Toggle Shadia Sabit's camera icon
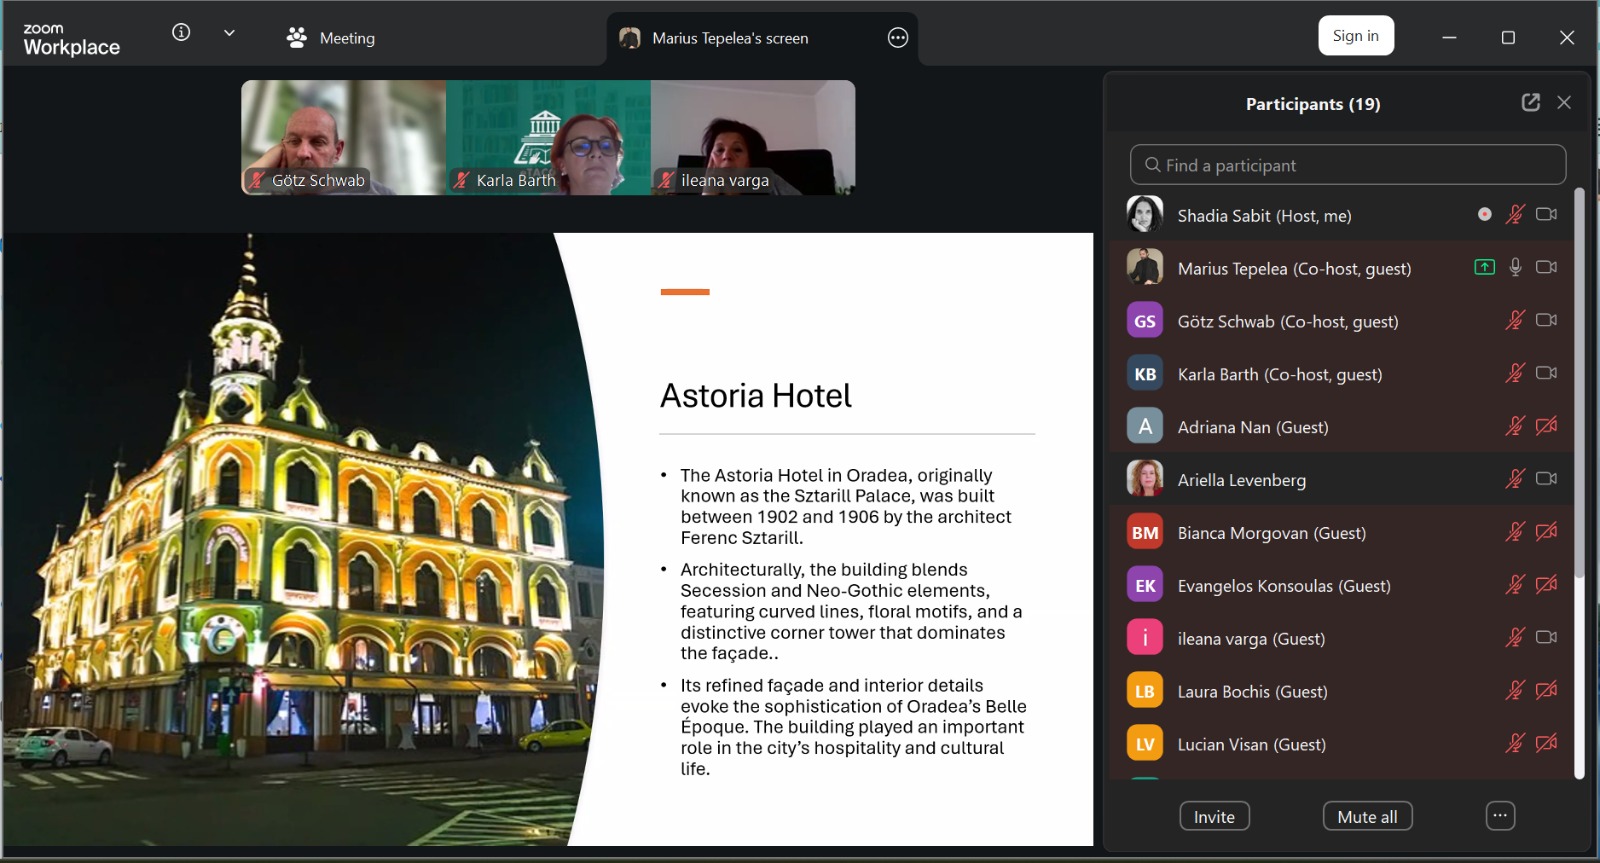Screen dimensions: 1600x863 pos(1546,214)
